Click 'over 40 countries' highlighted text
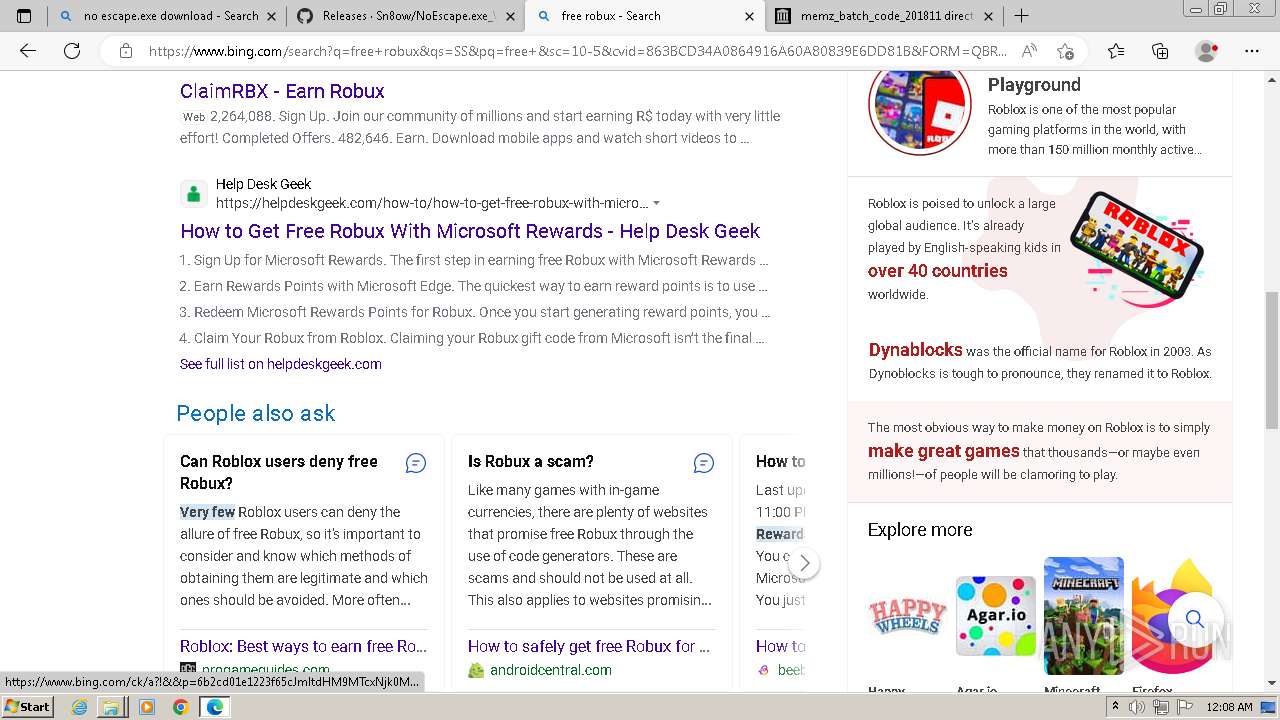The width and height of the screenshot is (1280, 720). (x=938, y=271)
